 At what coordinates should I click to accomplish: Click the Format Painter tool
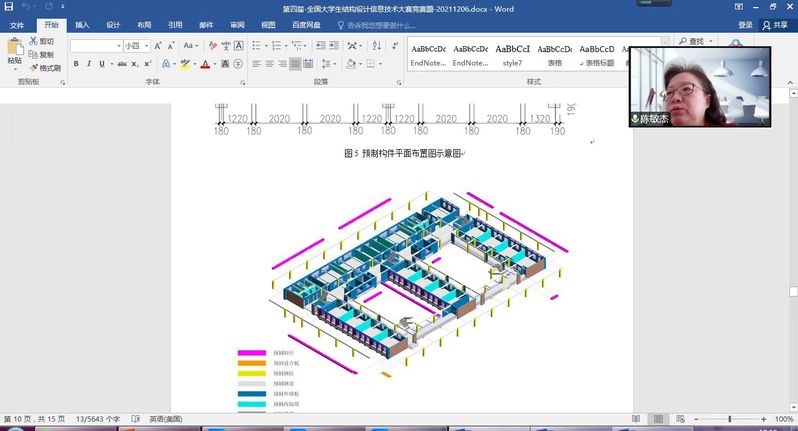[x=45, y=68]
